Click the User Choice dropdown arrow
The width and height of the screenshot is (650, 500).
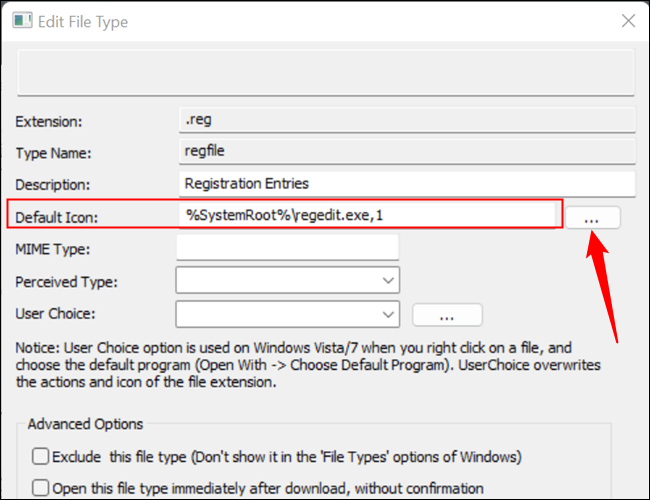point(388,315)
